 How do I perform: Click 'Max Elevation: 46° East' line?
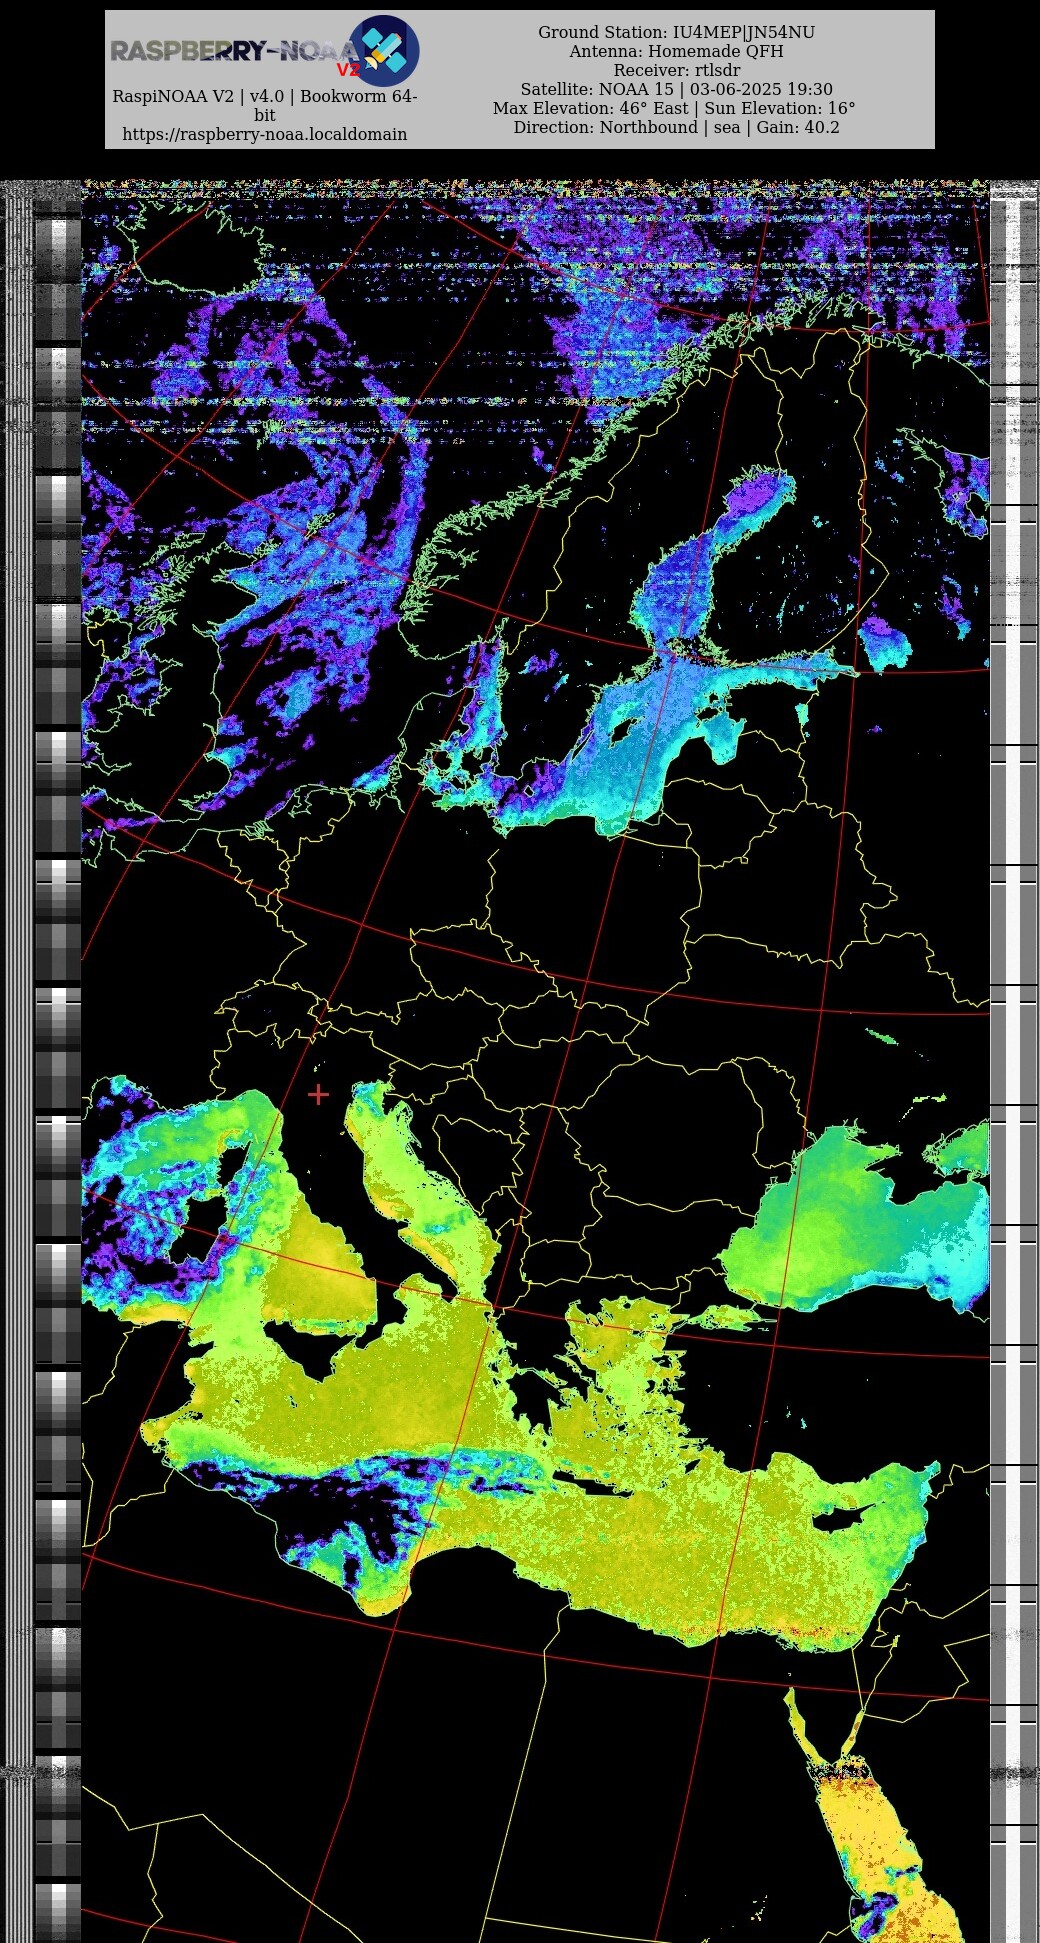590,108
